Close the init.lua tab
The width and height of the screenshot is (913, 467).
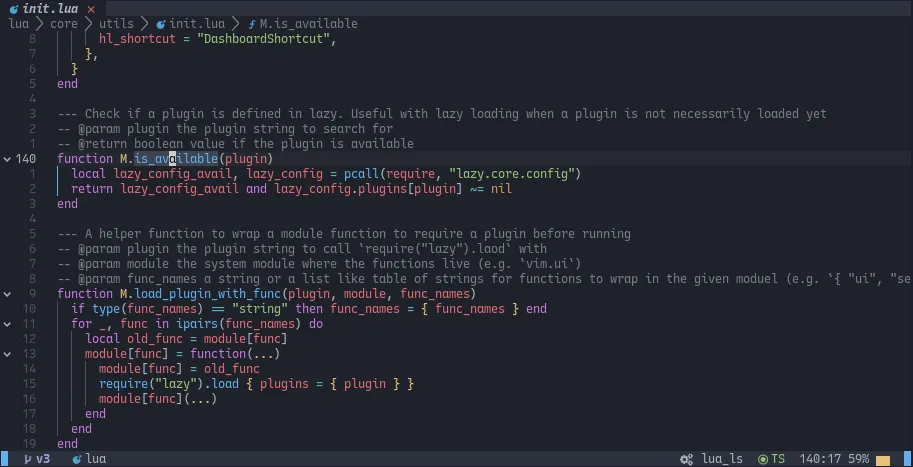point(91,8)
